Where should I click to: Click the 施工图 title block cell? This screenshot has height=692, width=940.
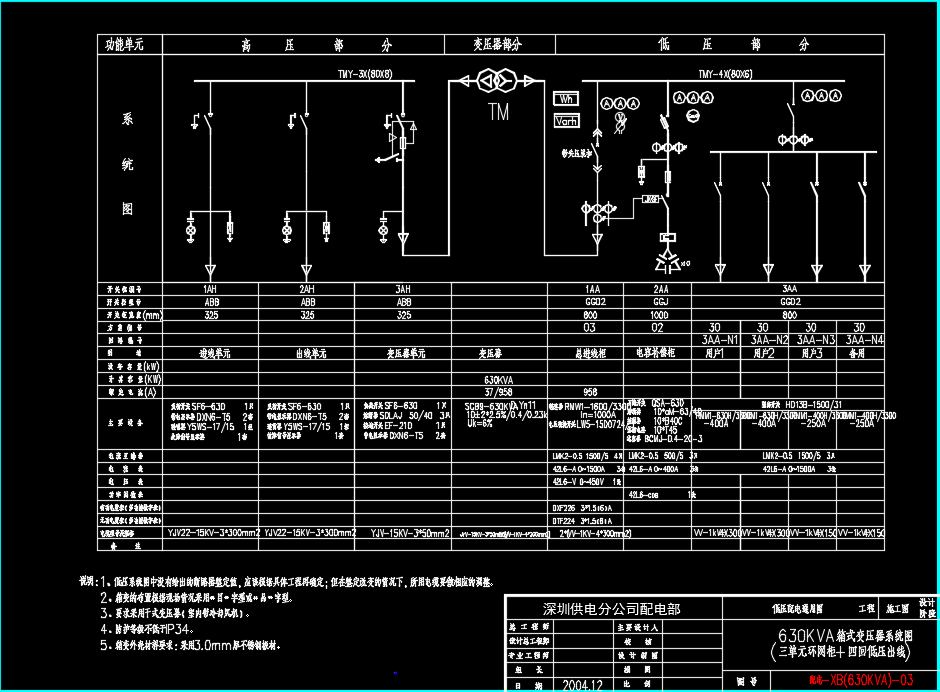[897, 609]
